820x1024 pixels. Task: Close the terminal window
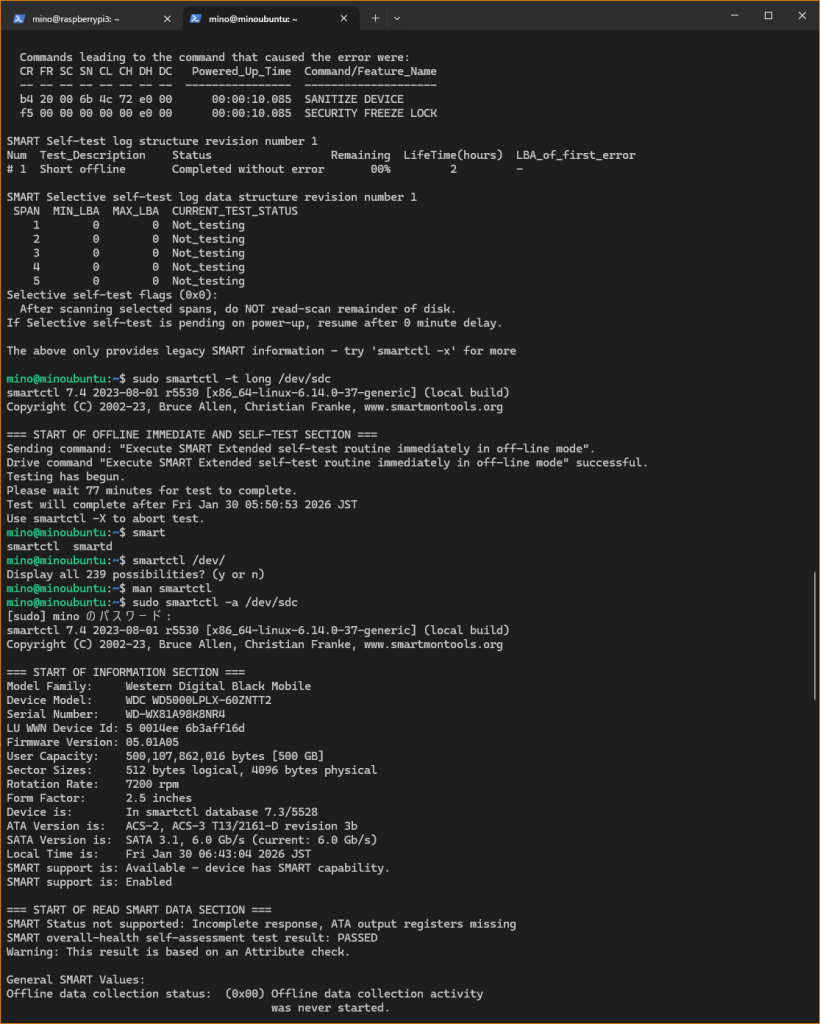point(798,16)
